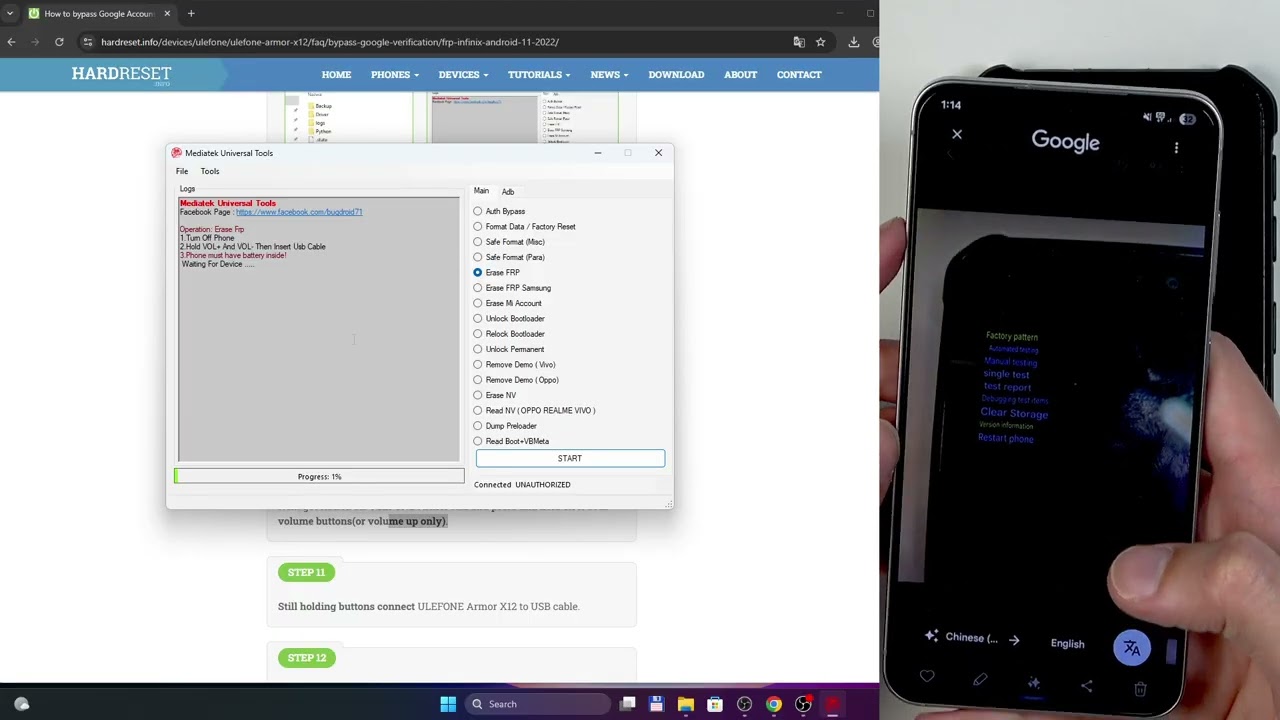The width and height of the screenshot is (1280, 720).
Task: Choose the Safe Format (Para) radio button
Action: click(509, 257)
